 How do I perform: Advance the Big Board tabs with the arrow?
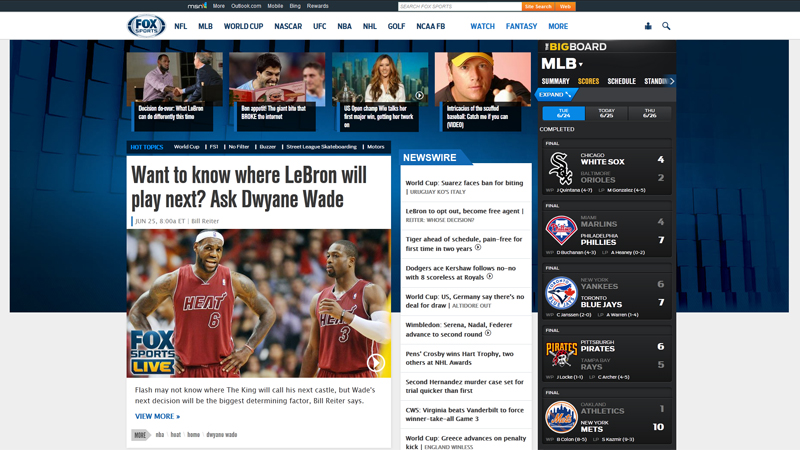pyautogui.click(x=672, y=81)
